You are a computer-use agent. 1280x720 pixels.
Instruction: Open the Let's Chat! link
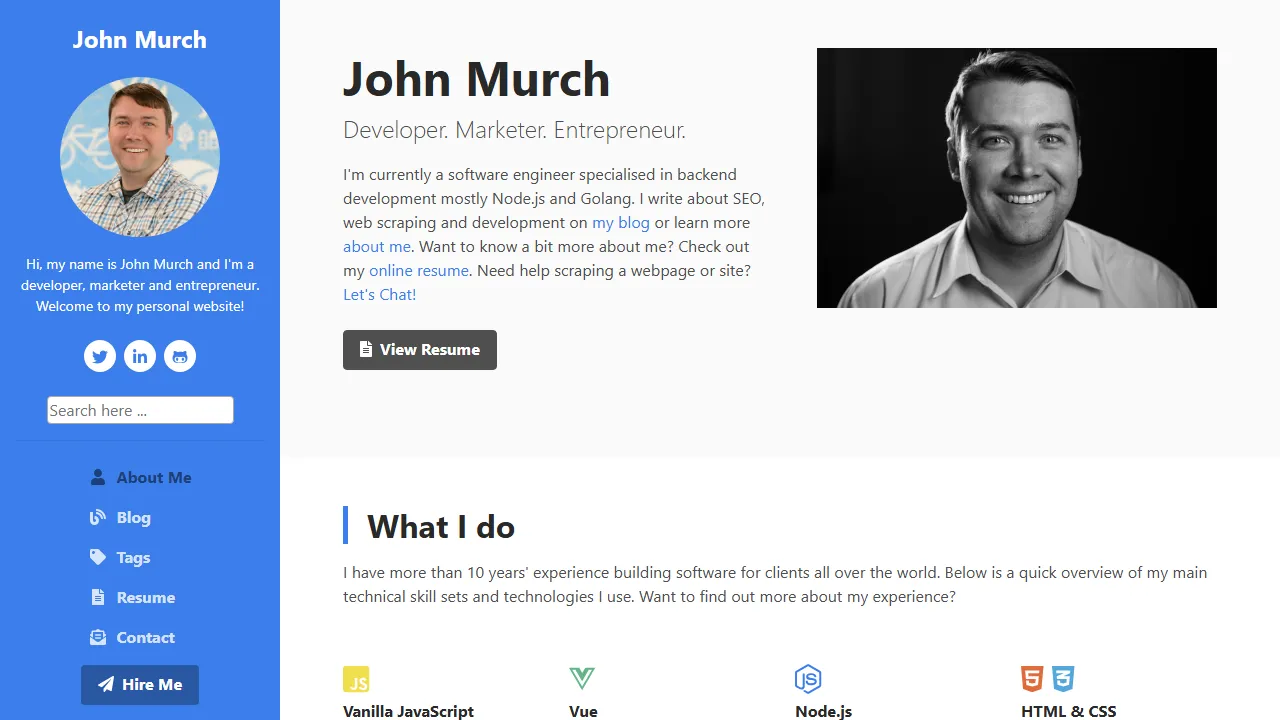pyautogui.click(x=379, y=294)
